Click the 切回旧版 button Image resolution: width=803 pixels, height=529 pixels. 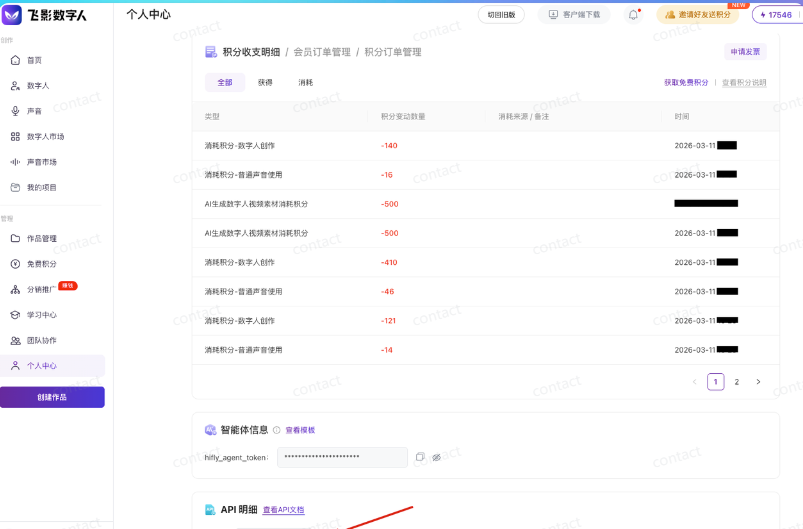tap(501, 15)
